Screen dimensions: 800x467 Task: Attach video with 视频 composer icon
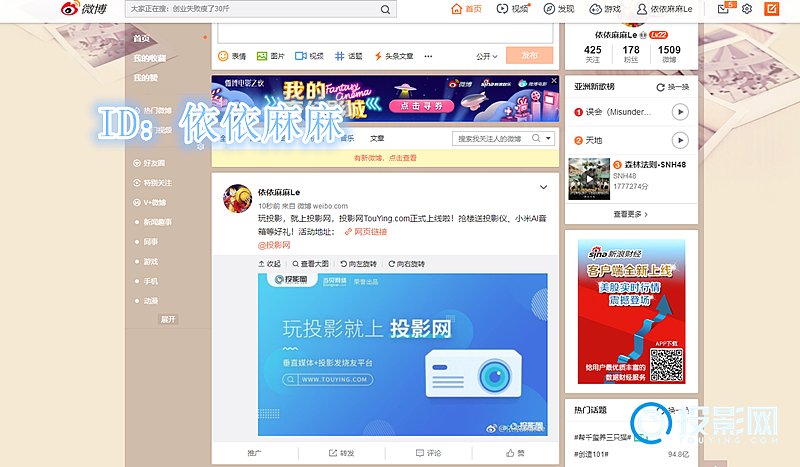tap(309, 56)
